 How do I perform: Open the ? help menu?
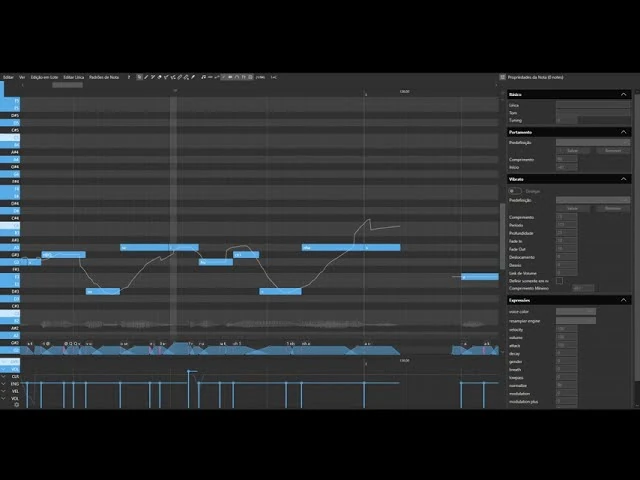(x=129, y=77)
